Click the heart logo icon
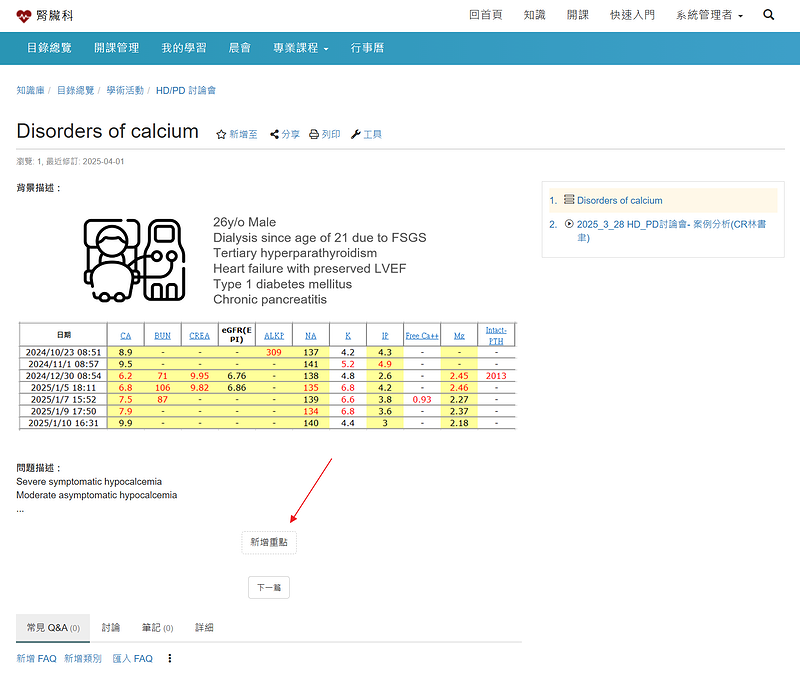The height and width of the screenshot is (680, 800). pyautogui.click(x=24, y=16)
